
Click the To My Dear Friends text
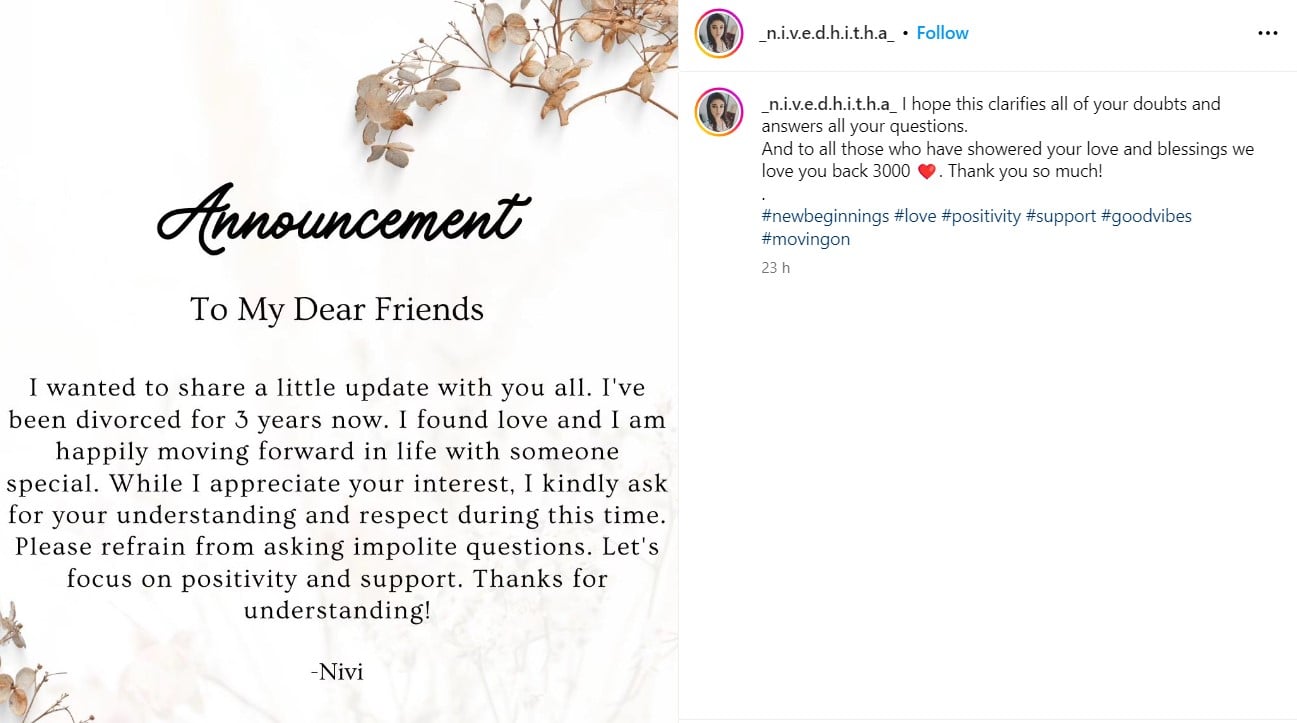coord(337,309)
